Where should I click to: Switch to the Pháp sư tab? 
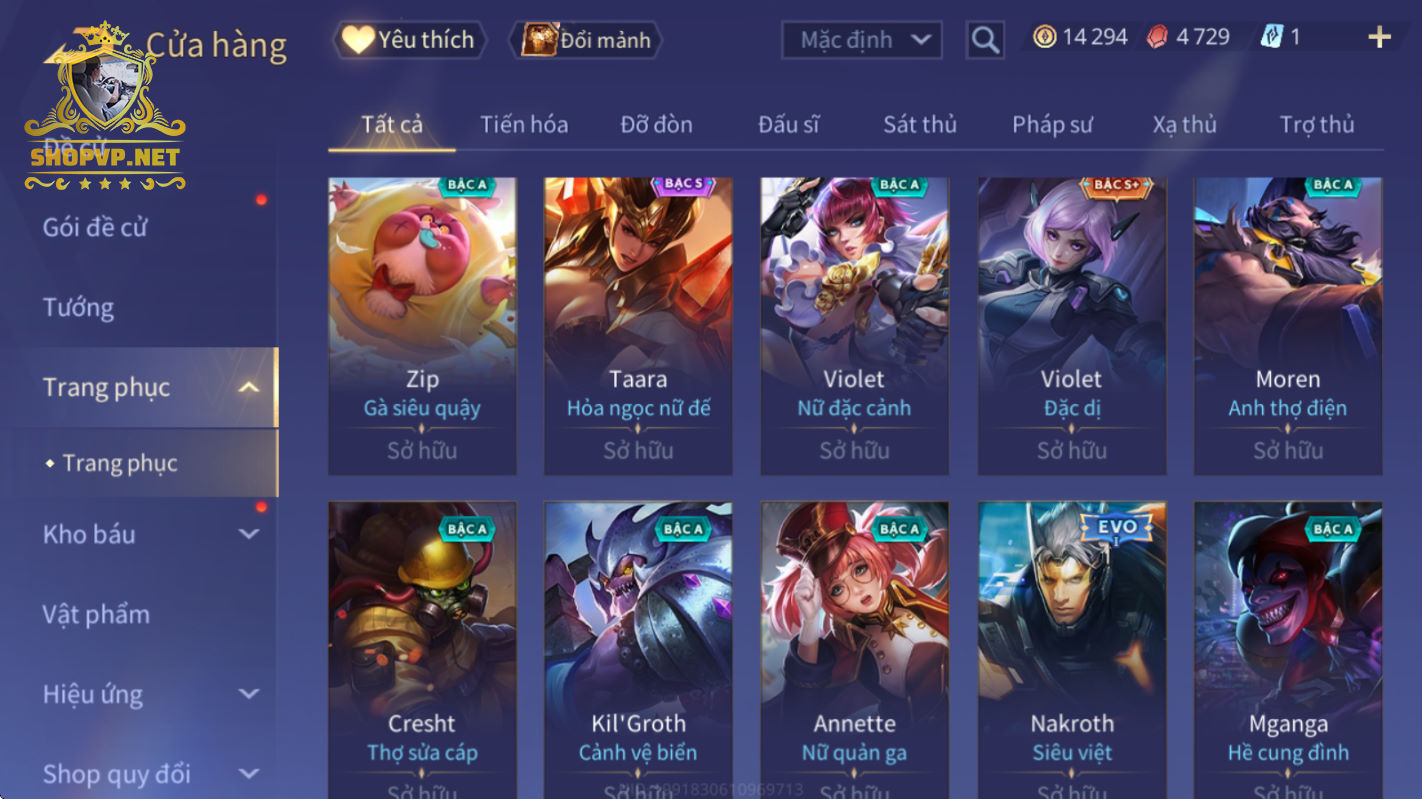point(1052,125)
